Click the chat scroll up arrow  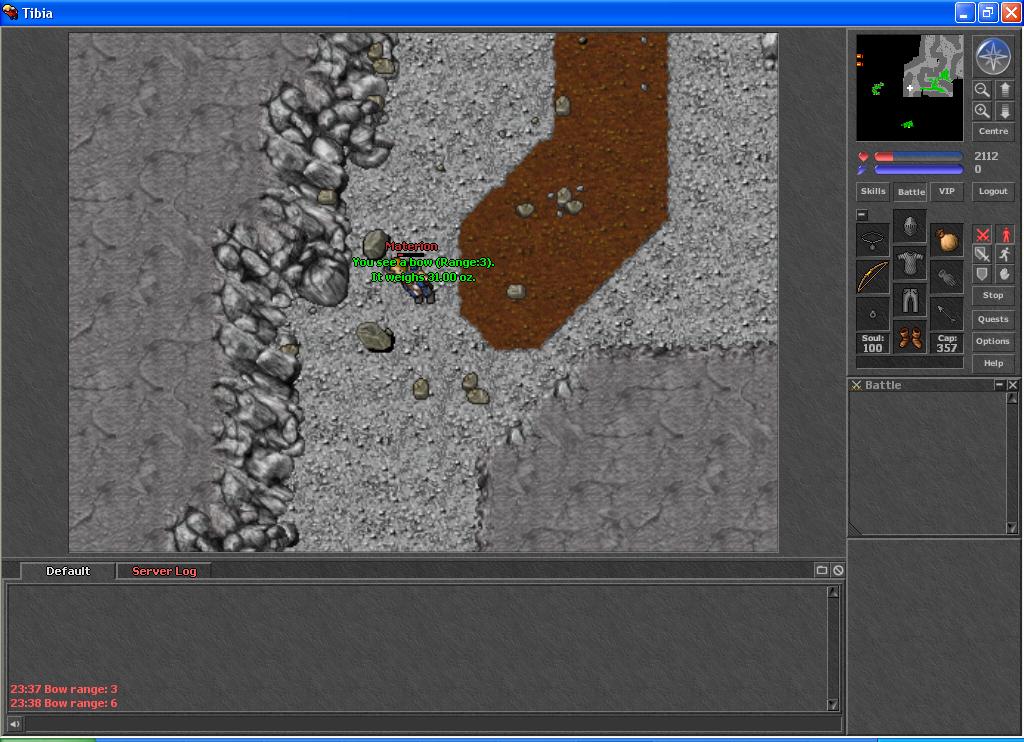click(833, 592)
